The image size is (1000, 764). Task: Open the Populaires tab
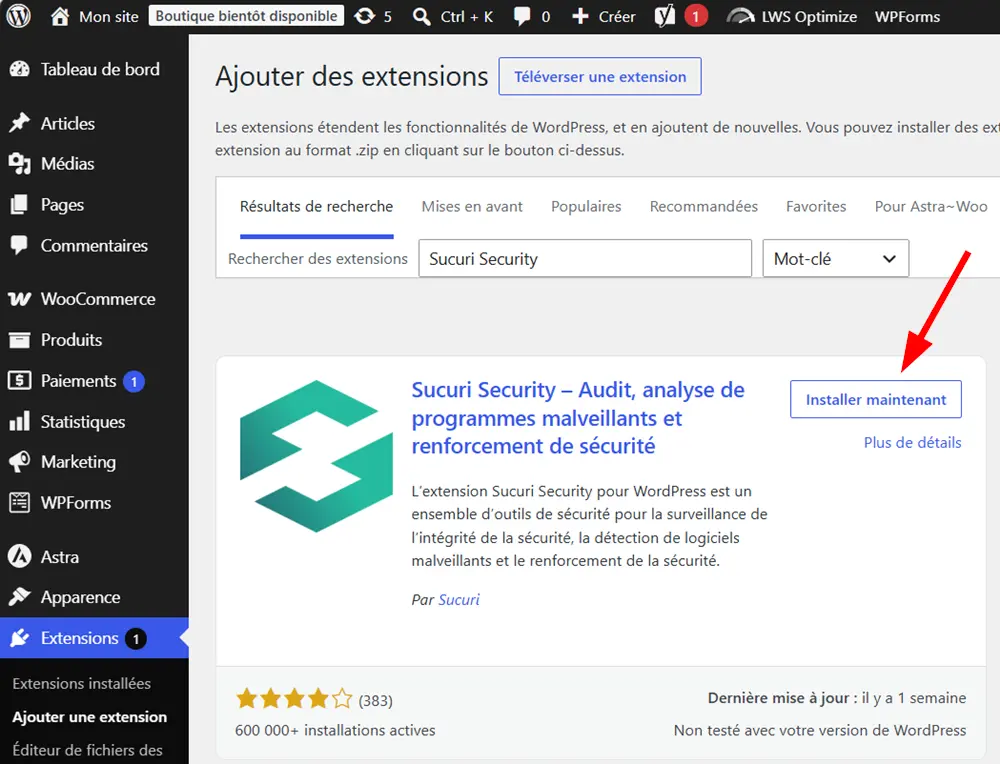pos(586,207)
